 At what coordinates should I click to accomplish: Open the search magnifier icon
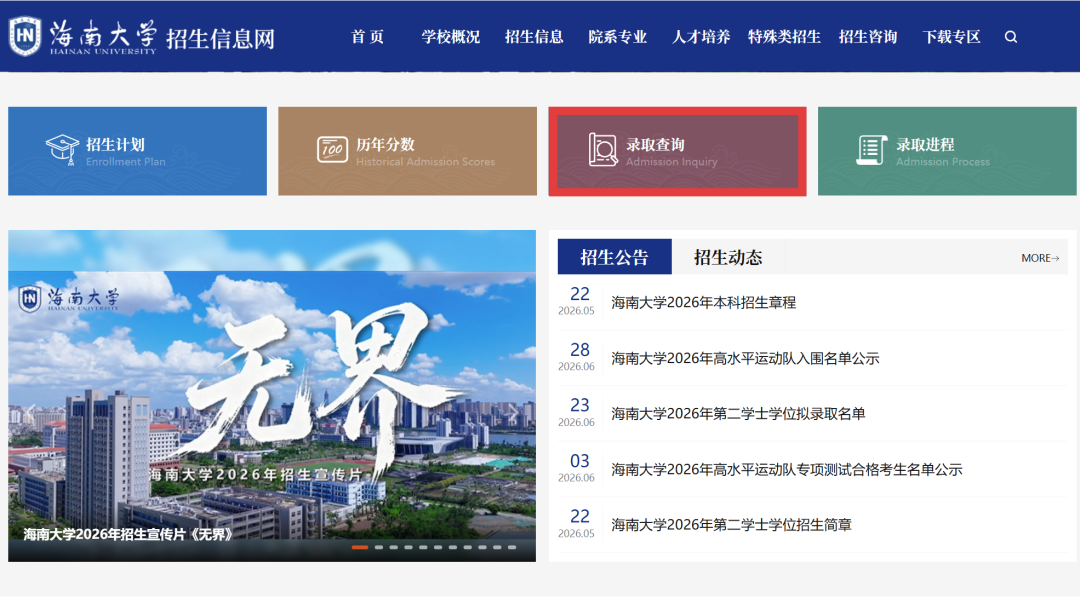tap(1010, 37)
